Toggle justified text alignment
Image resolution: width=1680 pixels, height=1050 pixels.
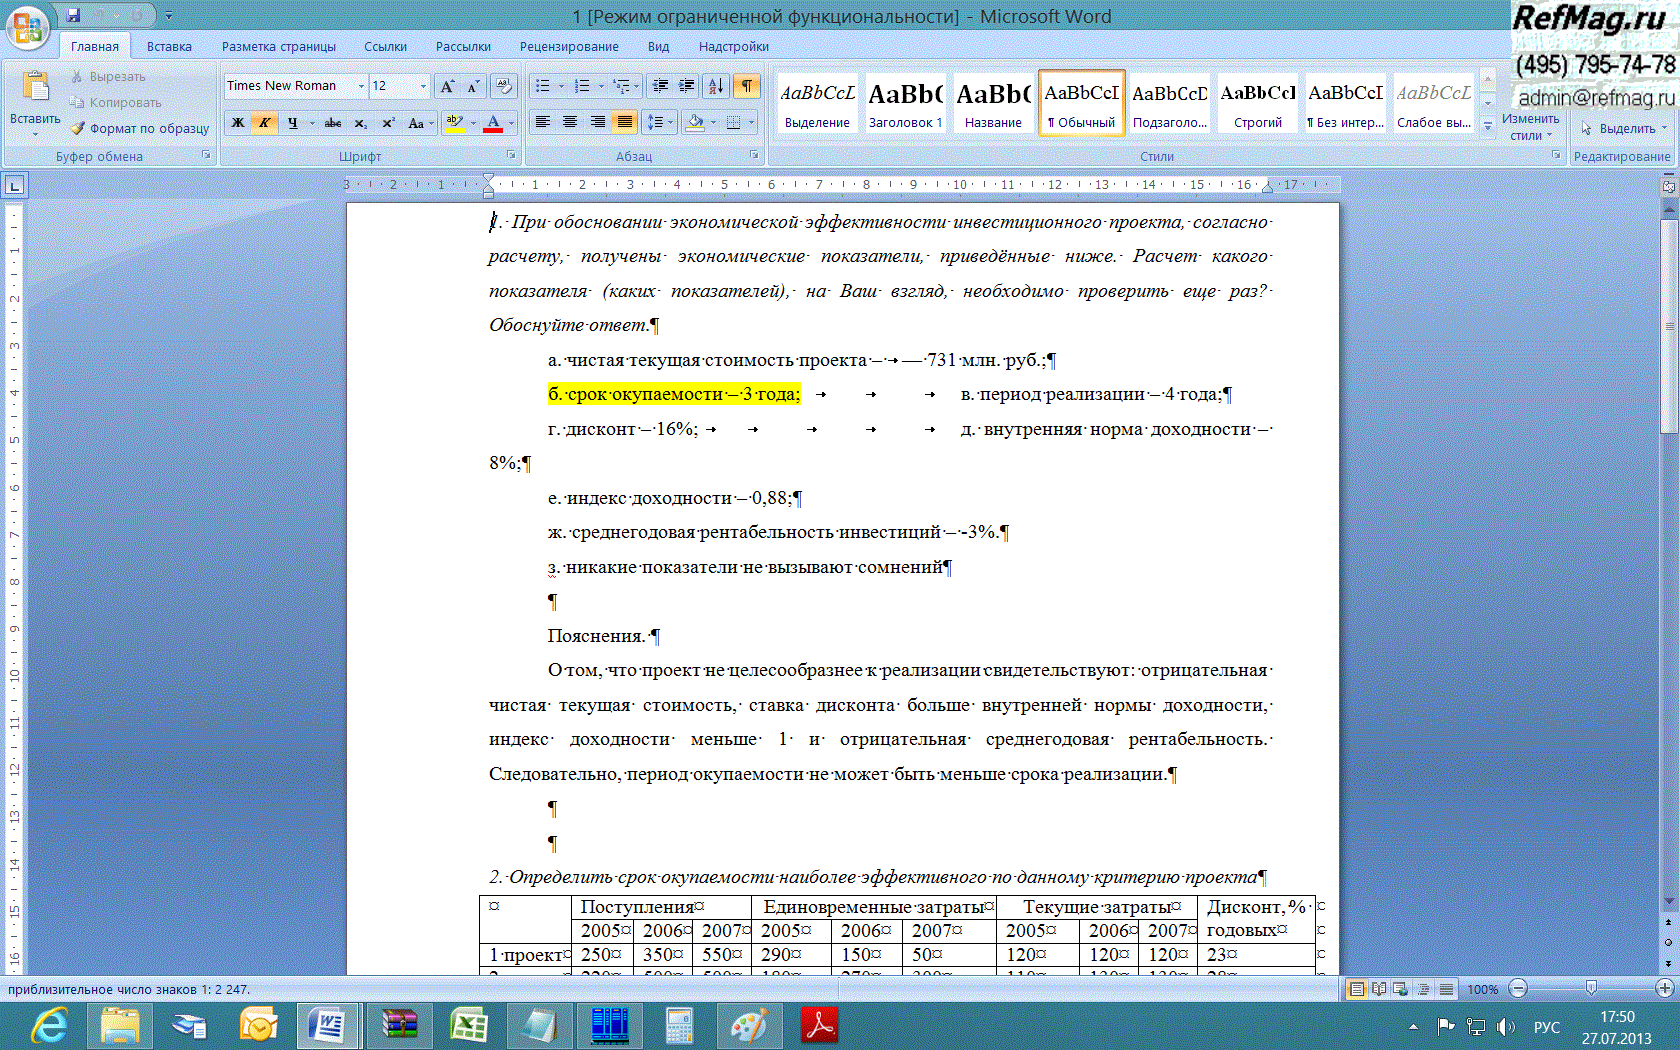coord(625,122)
